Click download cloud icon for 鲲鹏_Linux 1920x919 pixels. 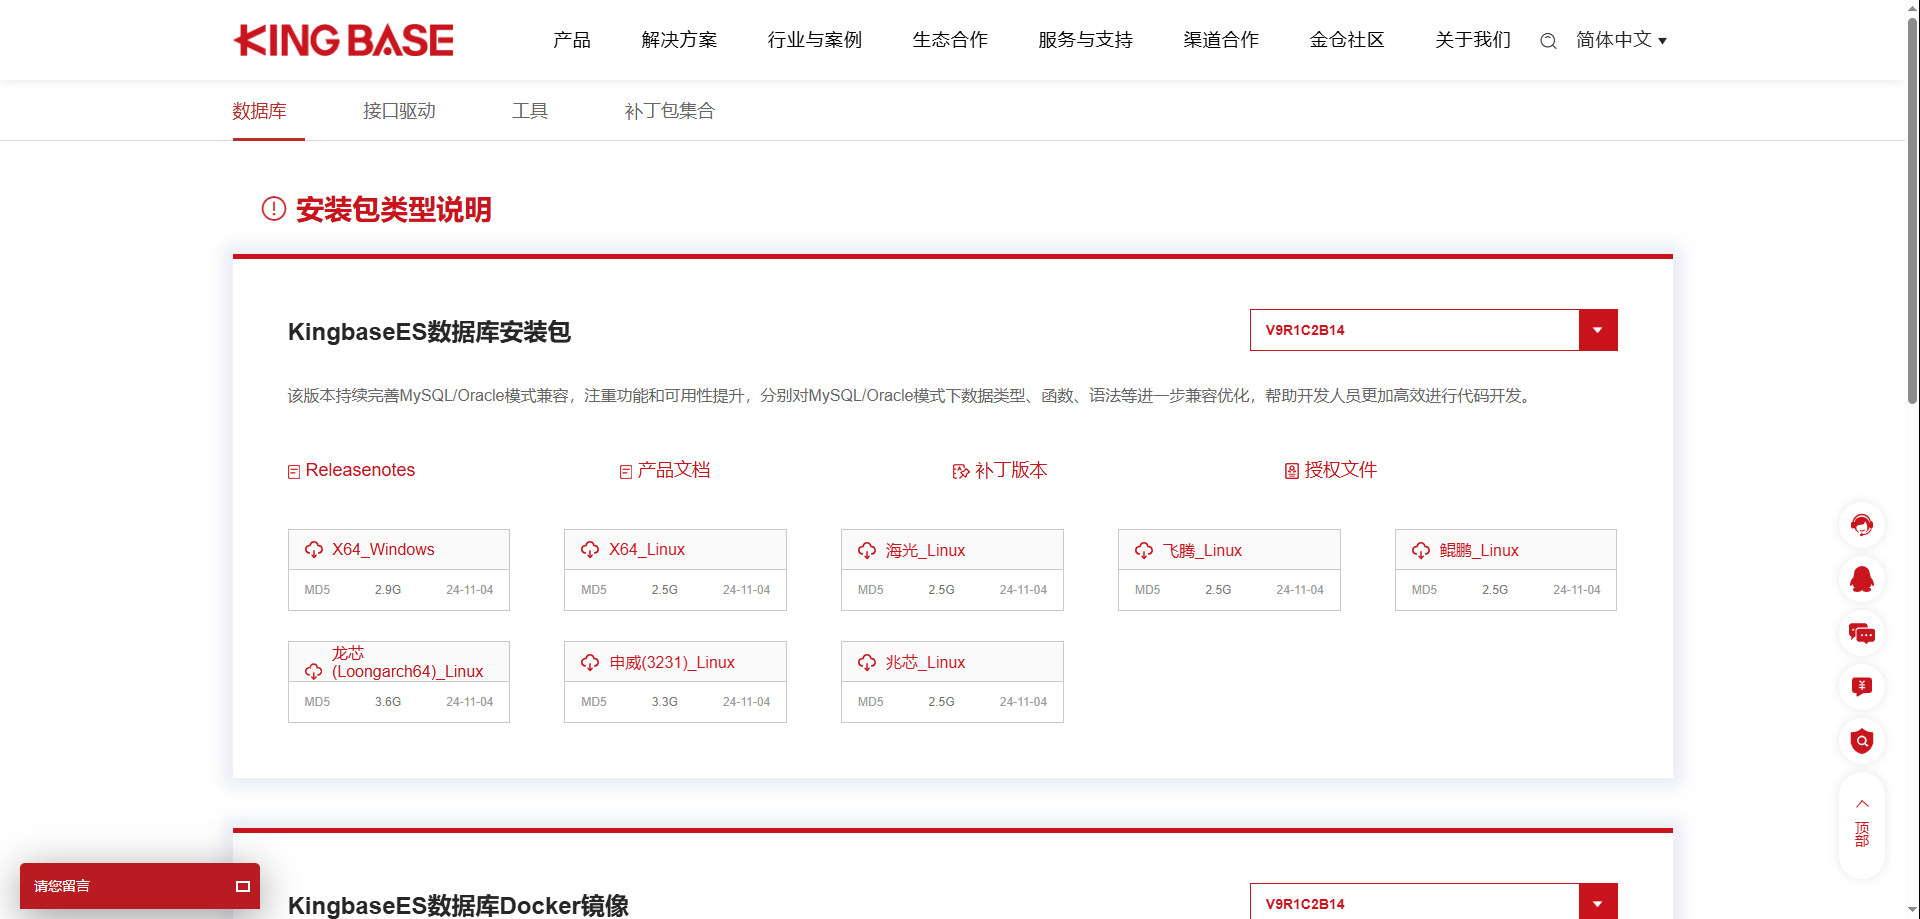[1421, 551]
